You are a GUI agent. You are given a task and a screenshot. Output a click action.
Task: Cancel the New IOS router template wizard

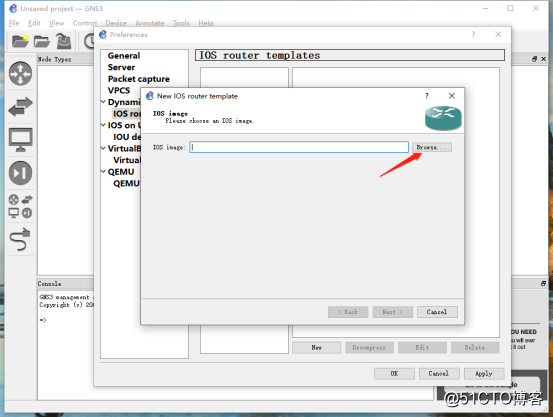pyautogui.click(x=437, y=312)
